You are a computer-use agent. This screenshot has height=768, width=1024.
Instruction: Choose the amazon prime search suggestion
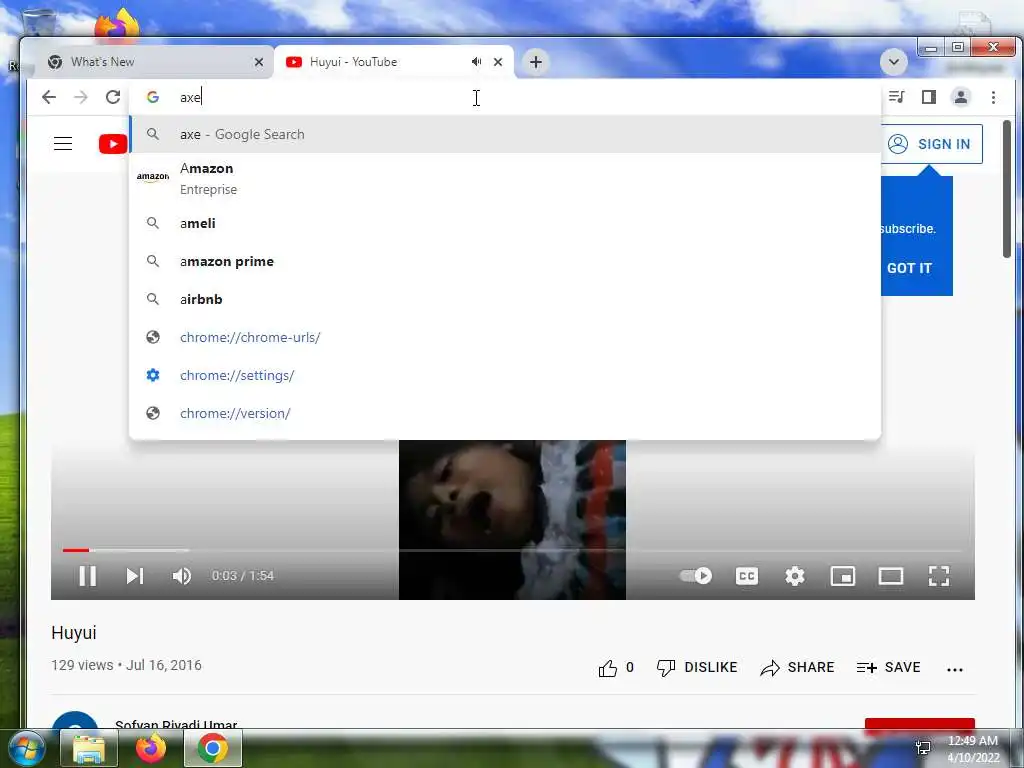click(505, 261)
